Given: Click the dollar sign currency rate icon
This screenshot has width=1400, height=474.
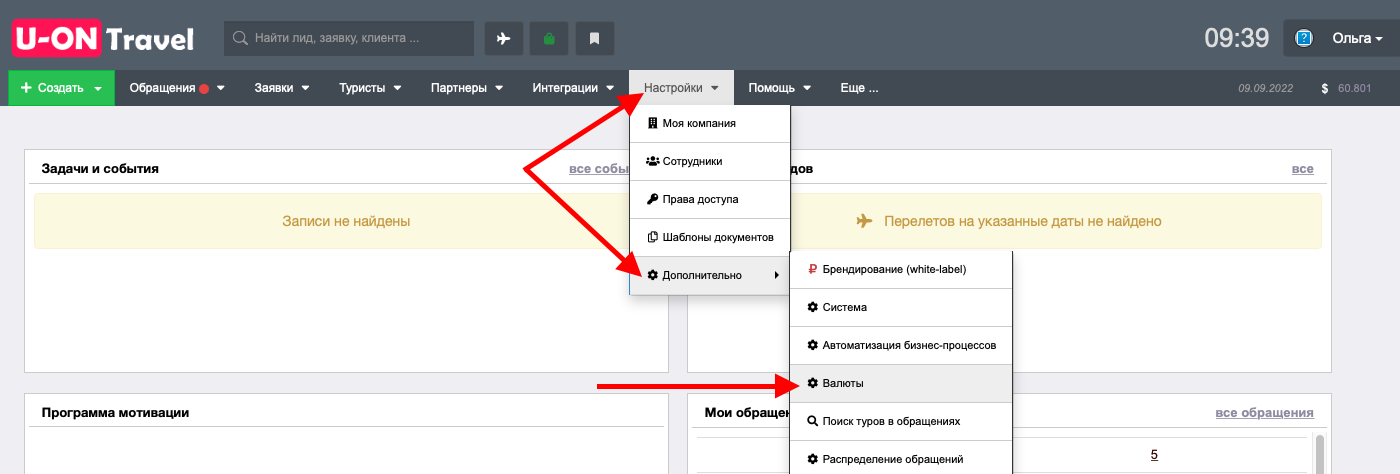Looking at the screenshot, I should tap(1324, 88).
